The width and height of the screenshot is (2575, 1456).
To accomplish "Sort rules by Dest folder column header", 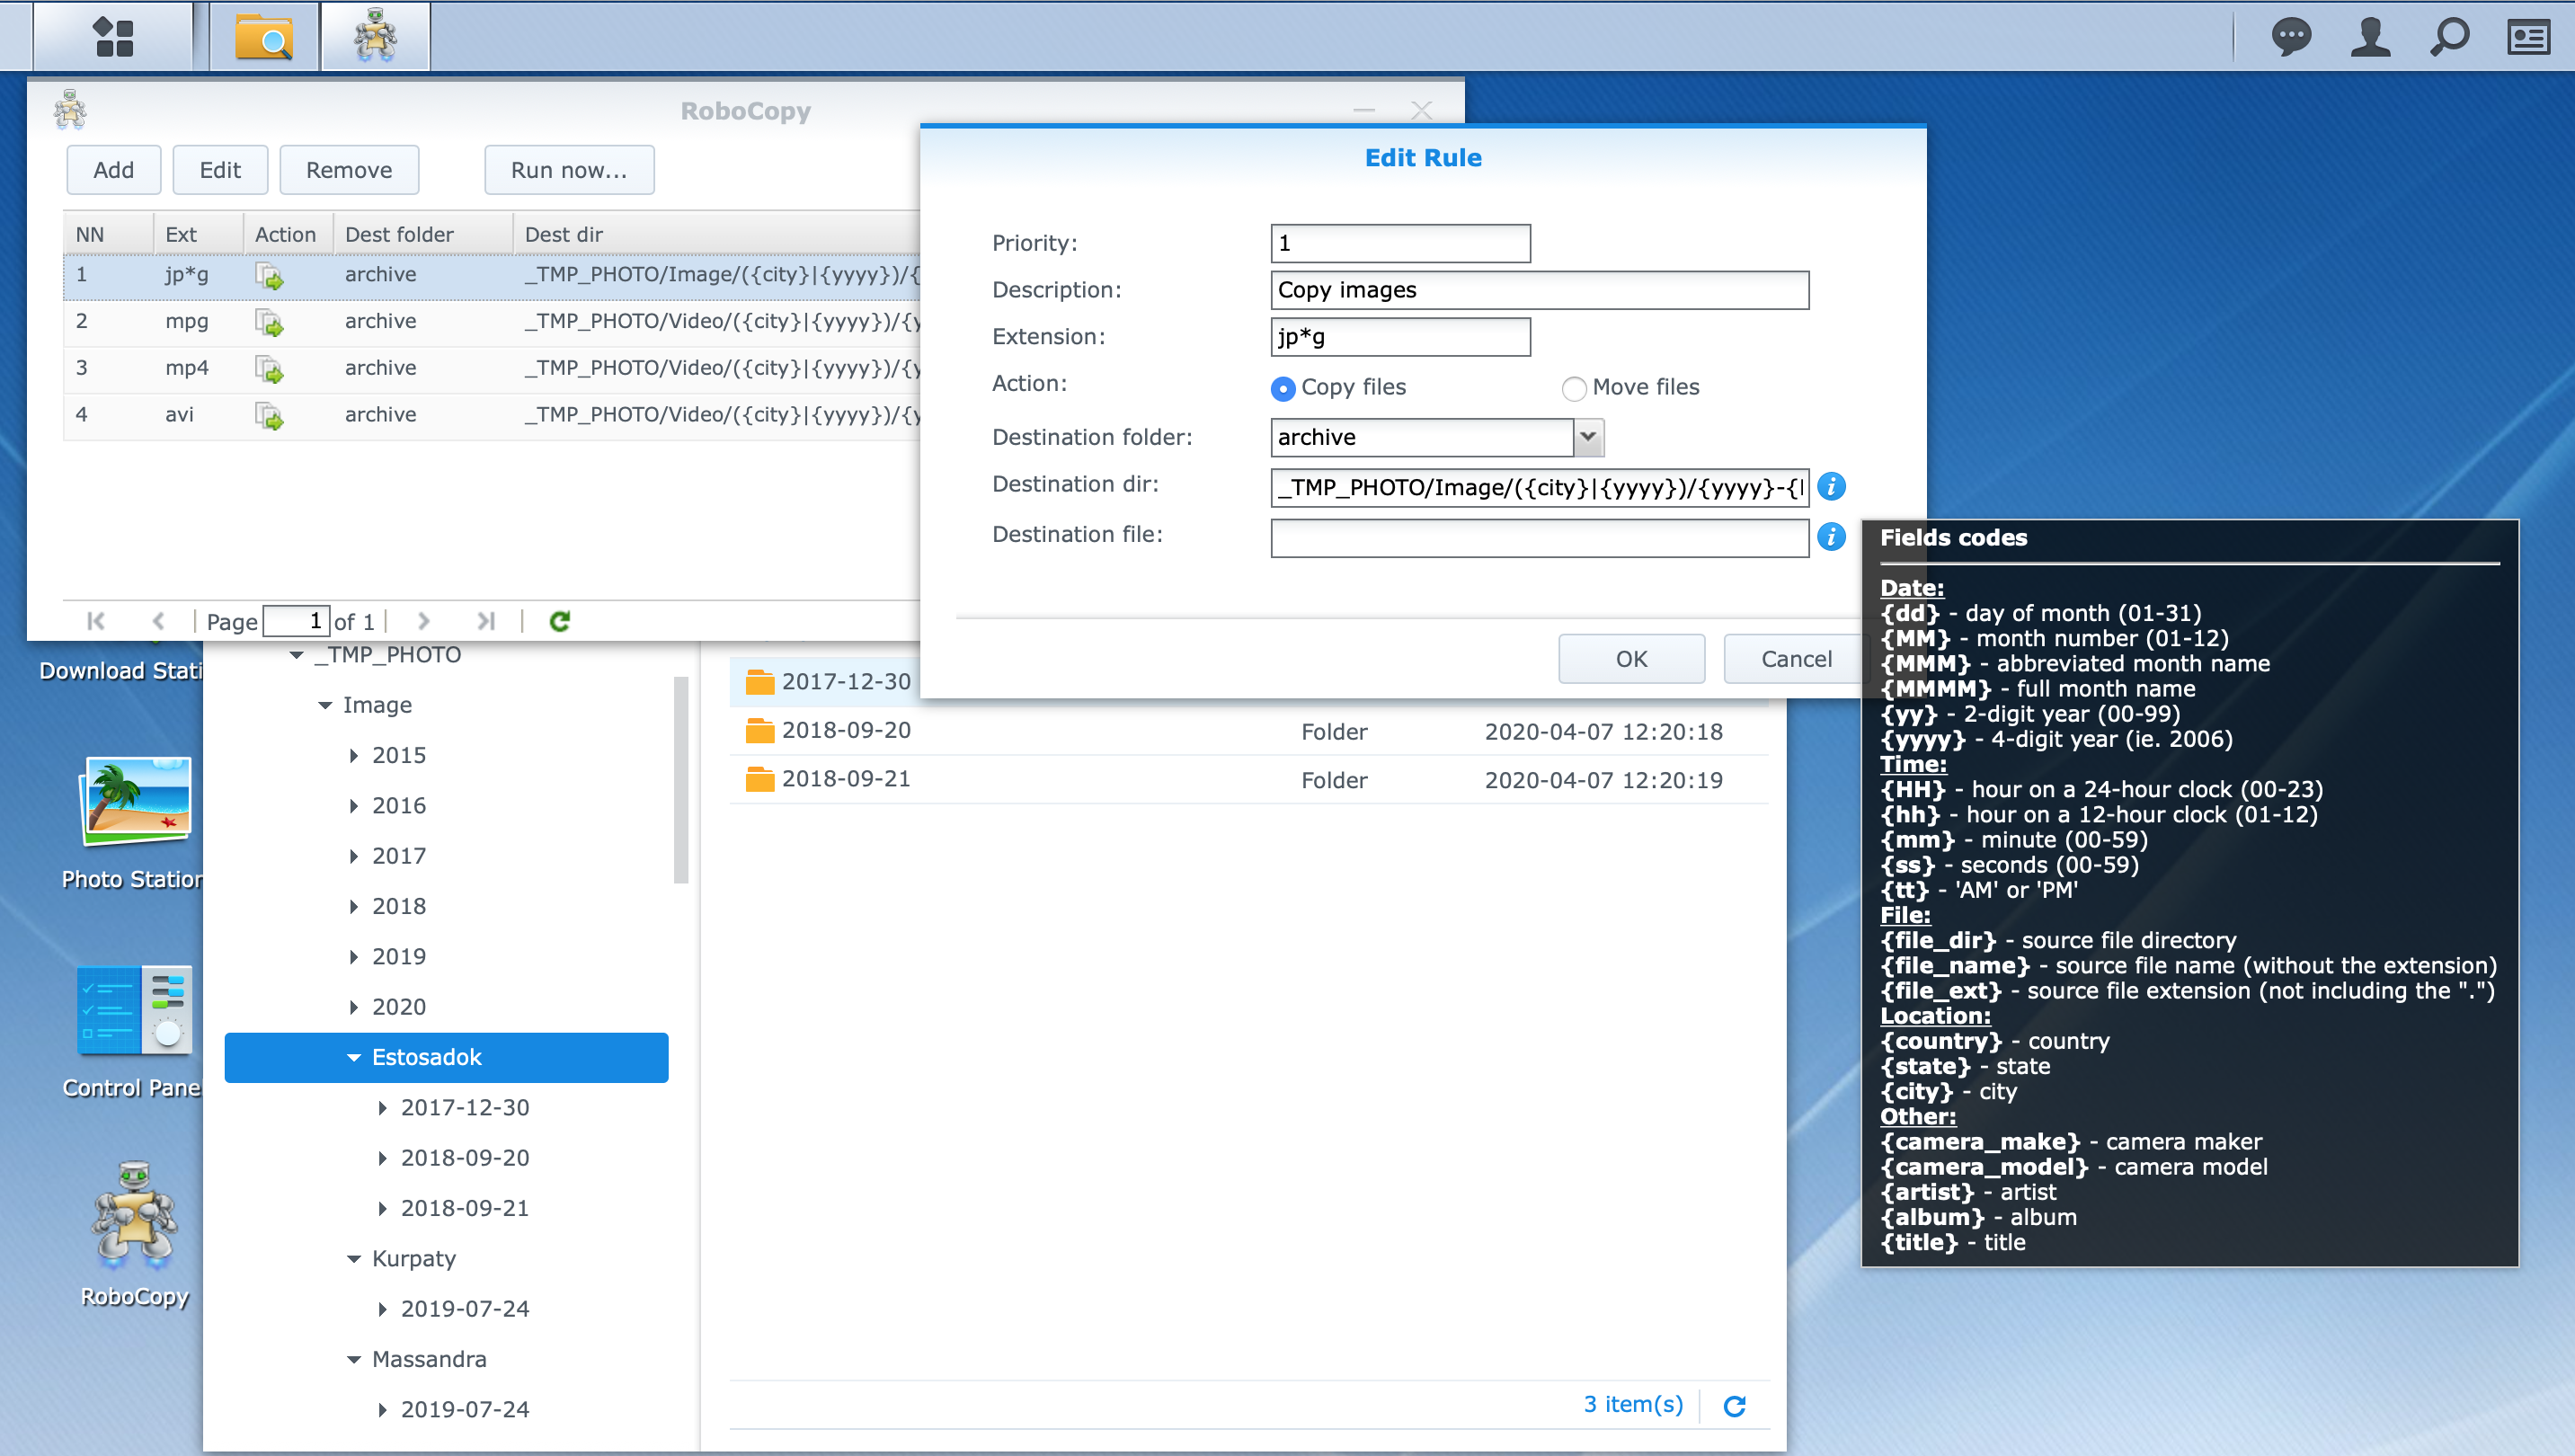I will 423,234.
